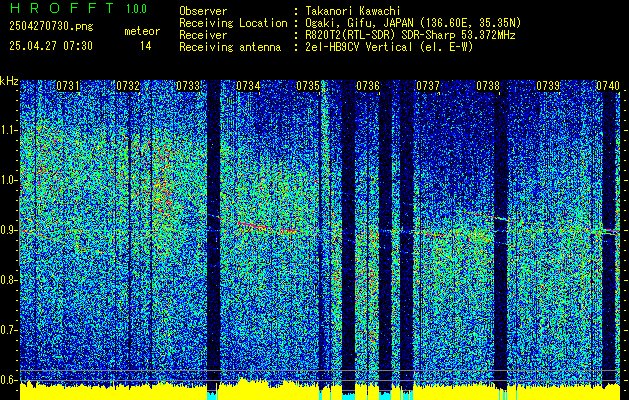Viewport: 629px width, 400px height.
Task: Click the 0732 time marker
Action: (x=128, y=86)
